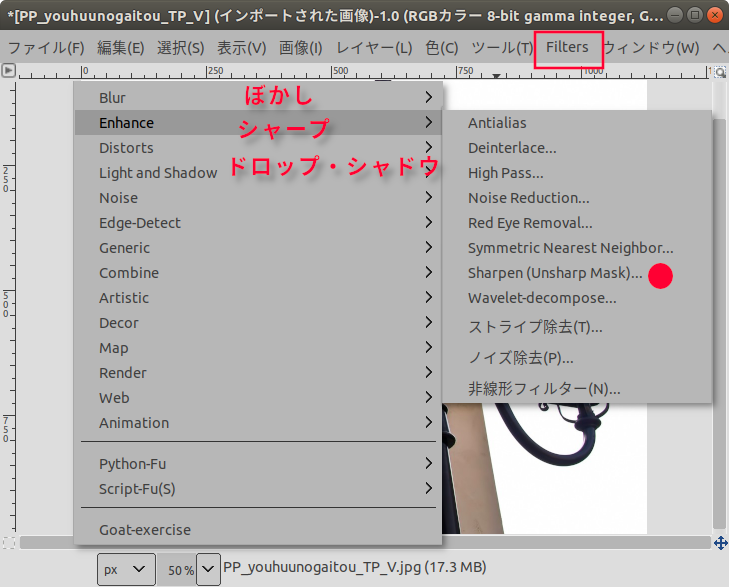The height and width of the screenshot is (587, 729).
Task: Apply the Antialias filter
Action: tap(577, 123)
